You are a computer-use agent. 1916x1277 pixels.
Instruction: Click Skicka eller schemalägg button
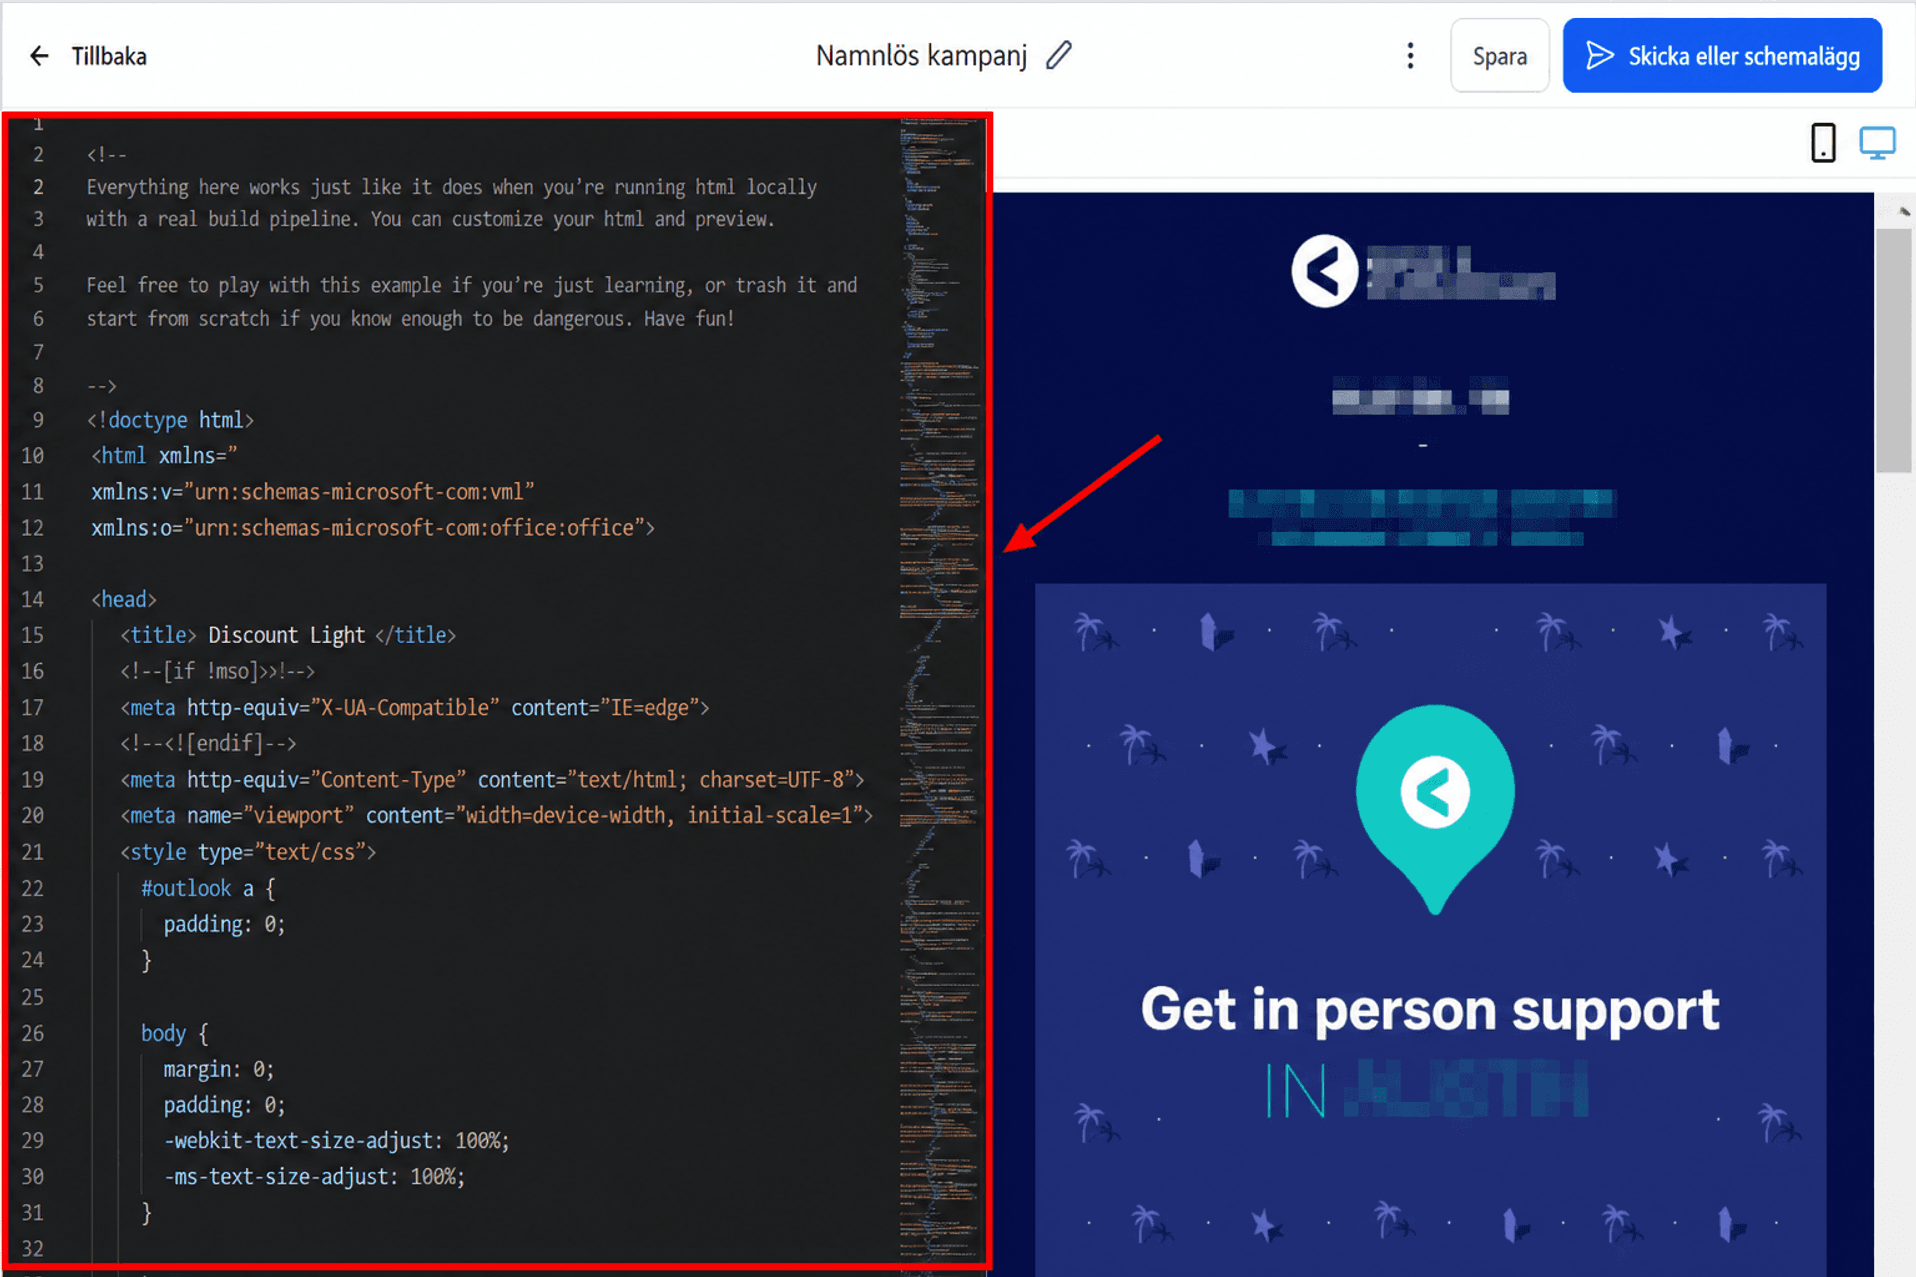(1722, 56)
